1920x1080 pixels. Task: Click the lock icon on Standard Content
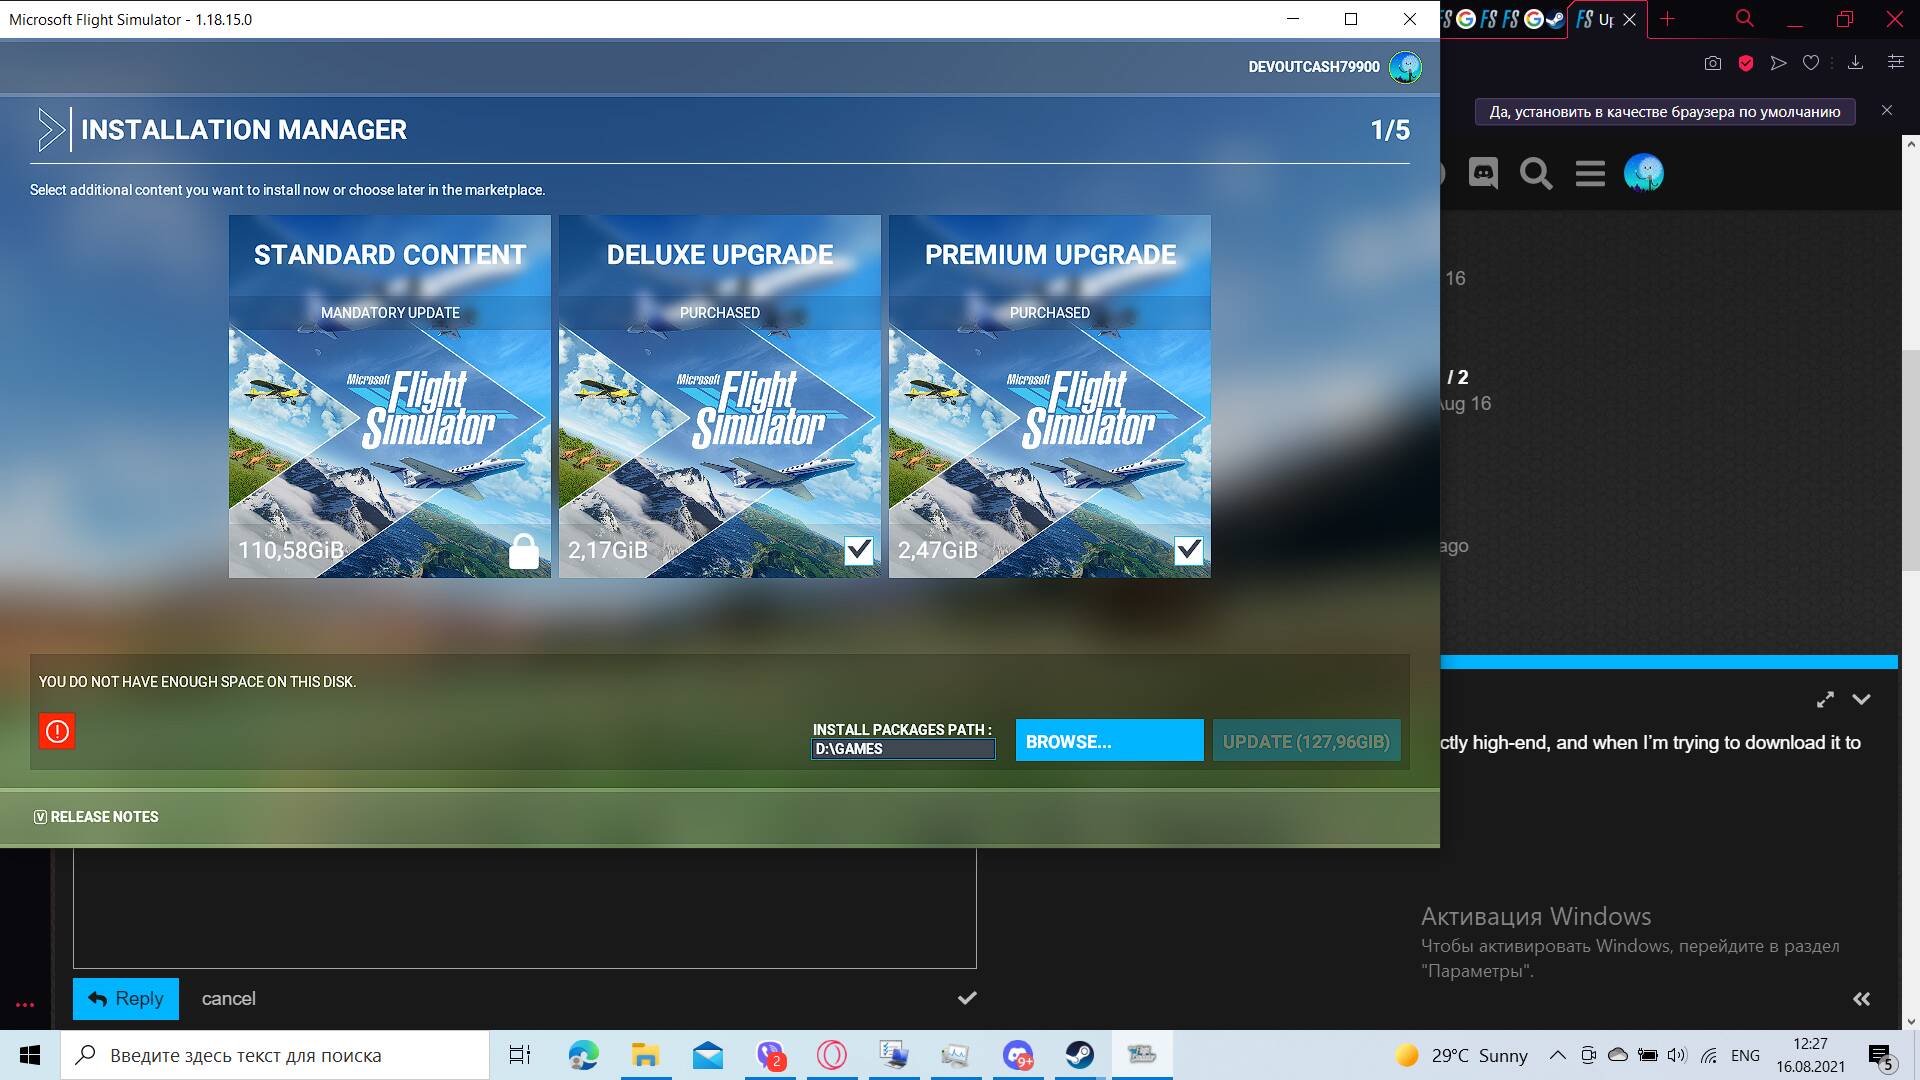[524, 551]
